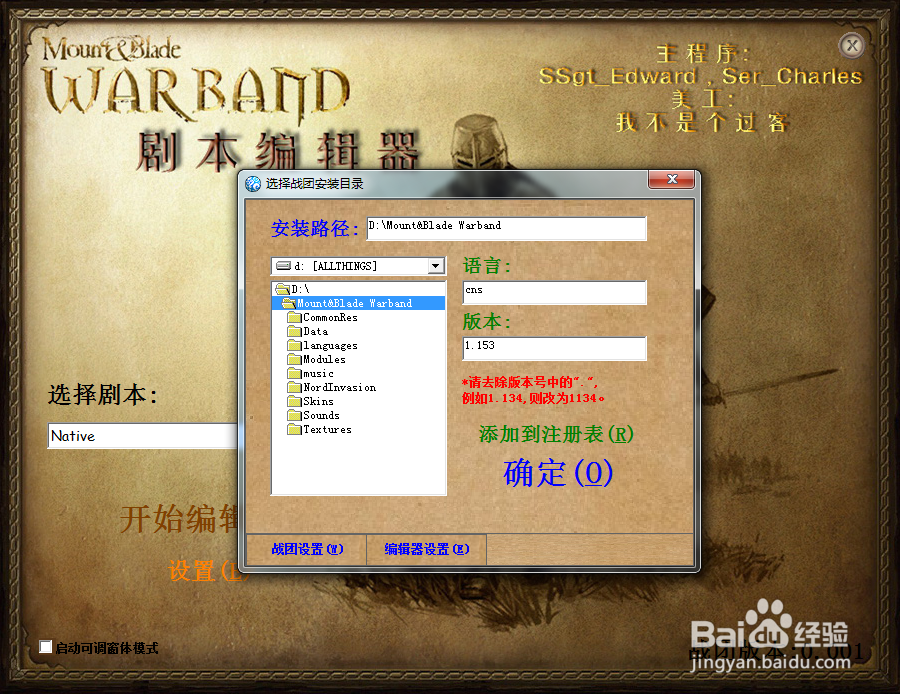Select the "Skins" folder name
900x694 pixels.
318,401
